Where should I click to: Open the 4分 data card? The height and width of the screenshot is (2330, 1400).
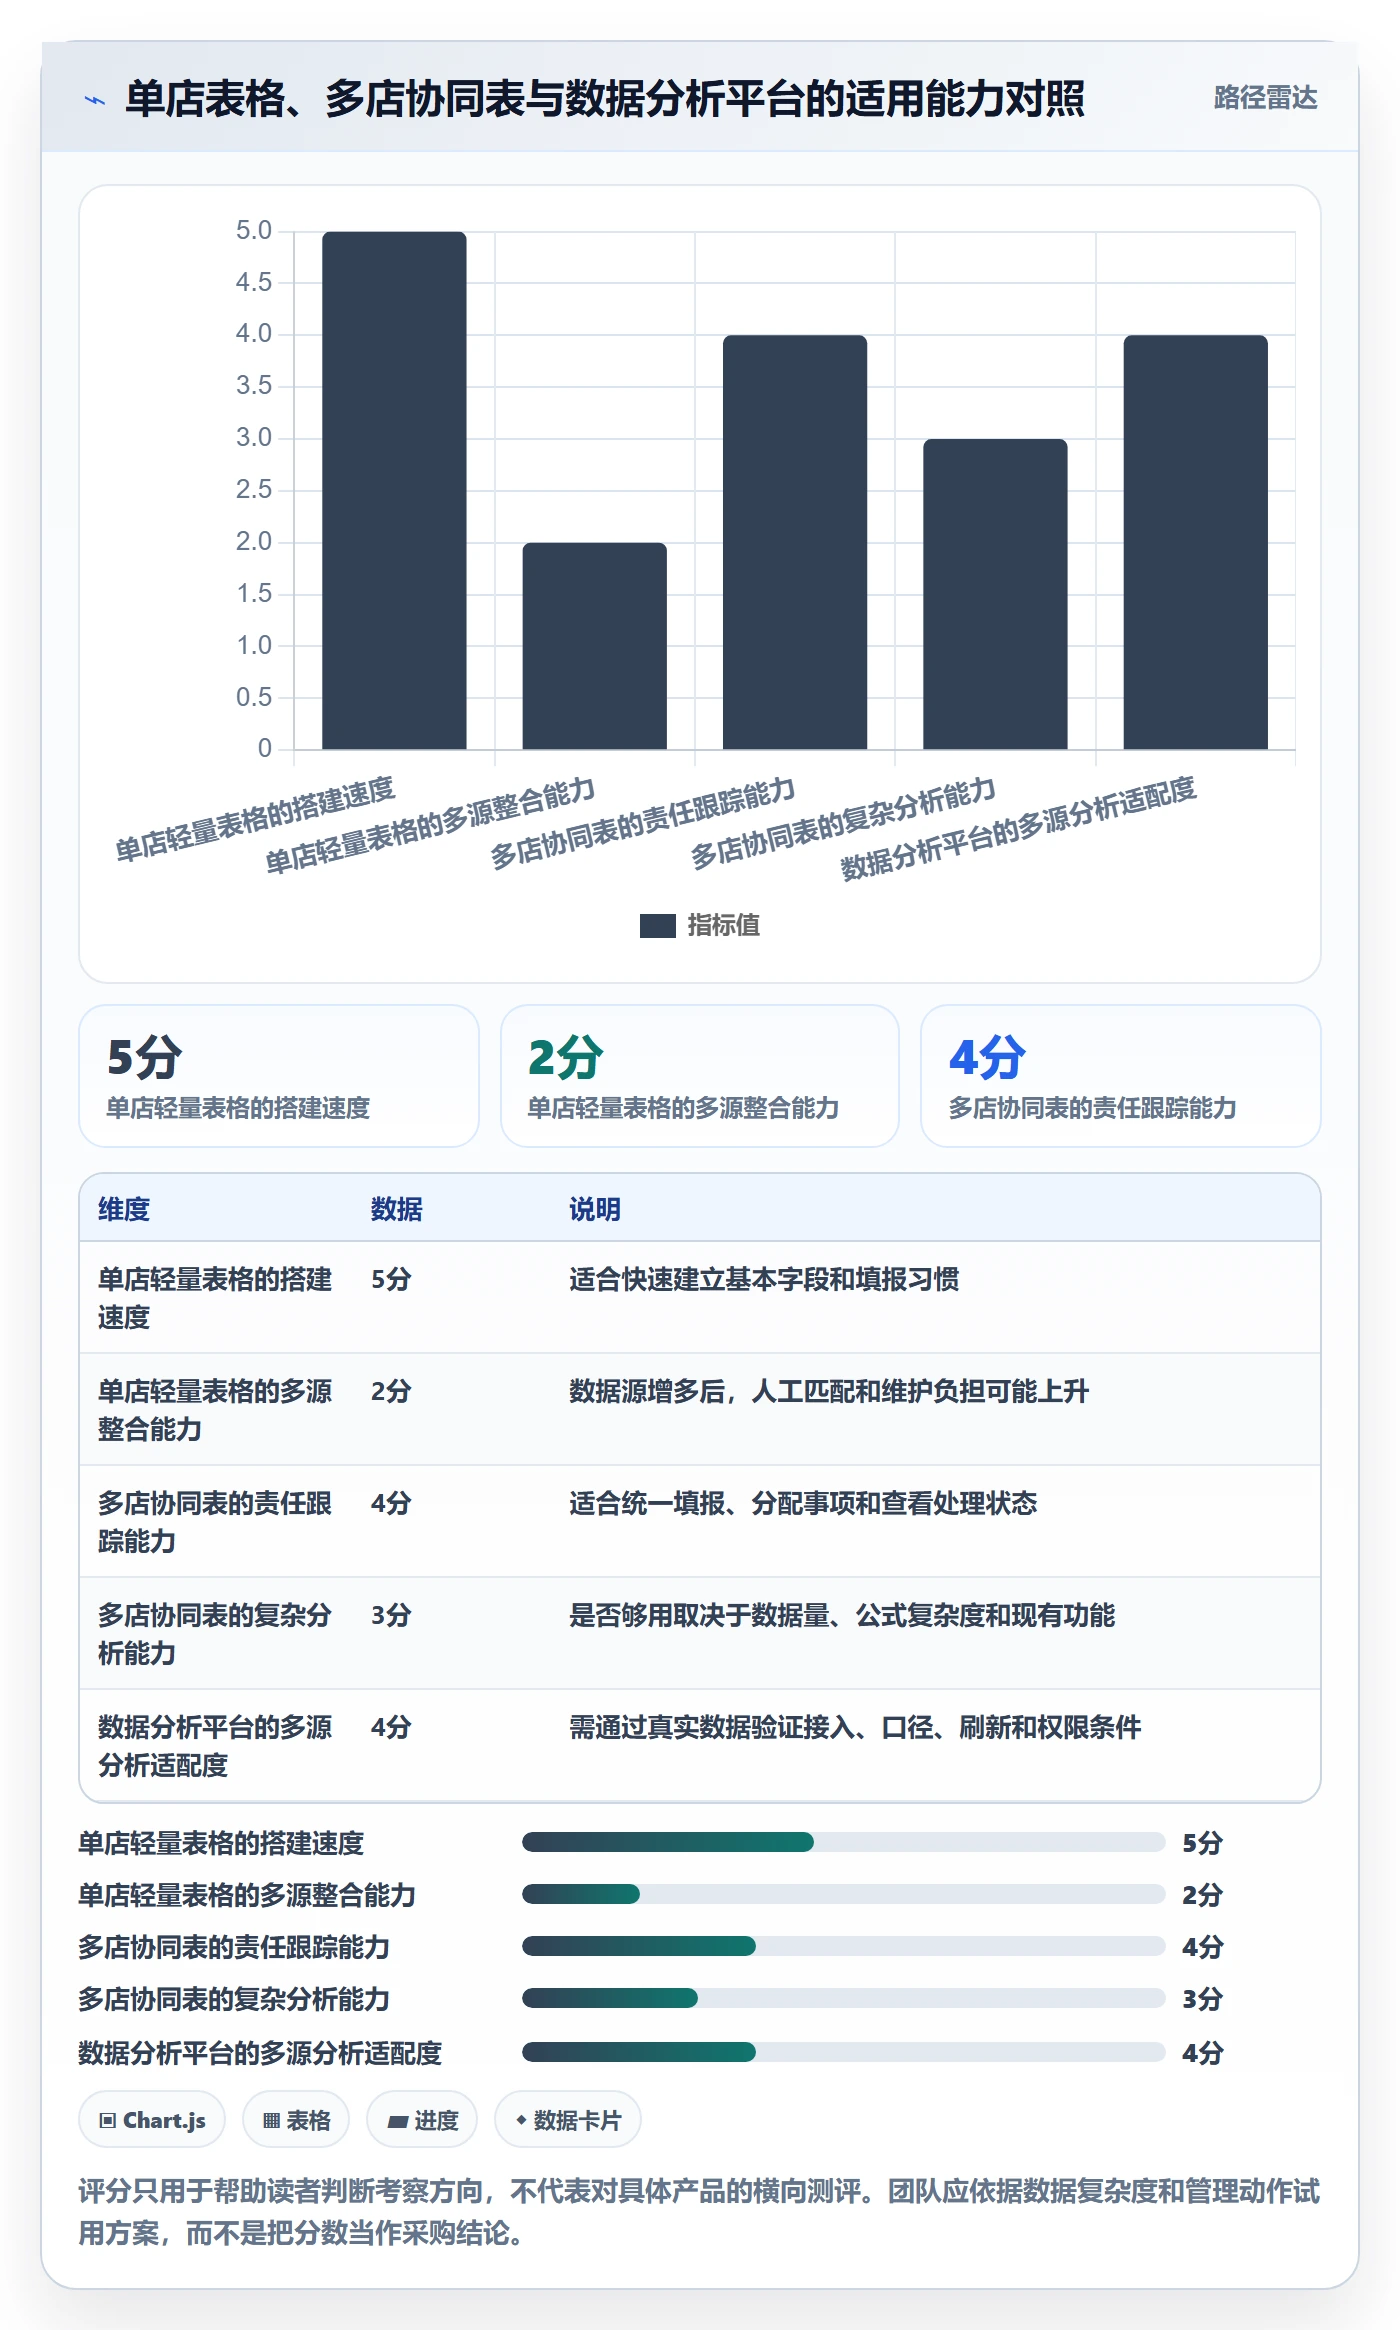(x=1120, y=1076)
